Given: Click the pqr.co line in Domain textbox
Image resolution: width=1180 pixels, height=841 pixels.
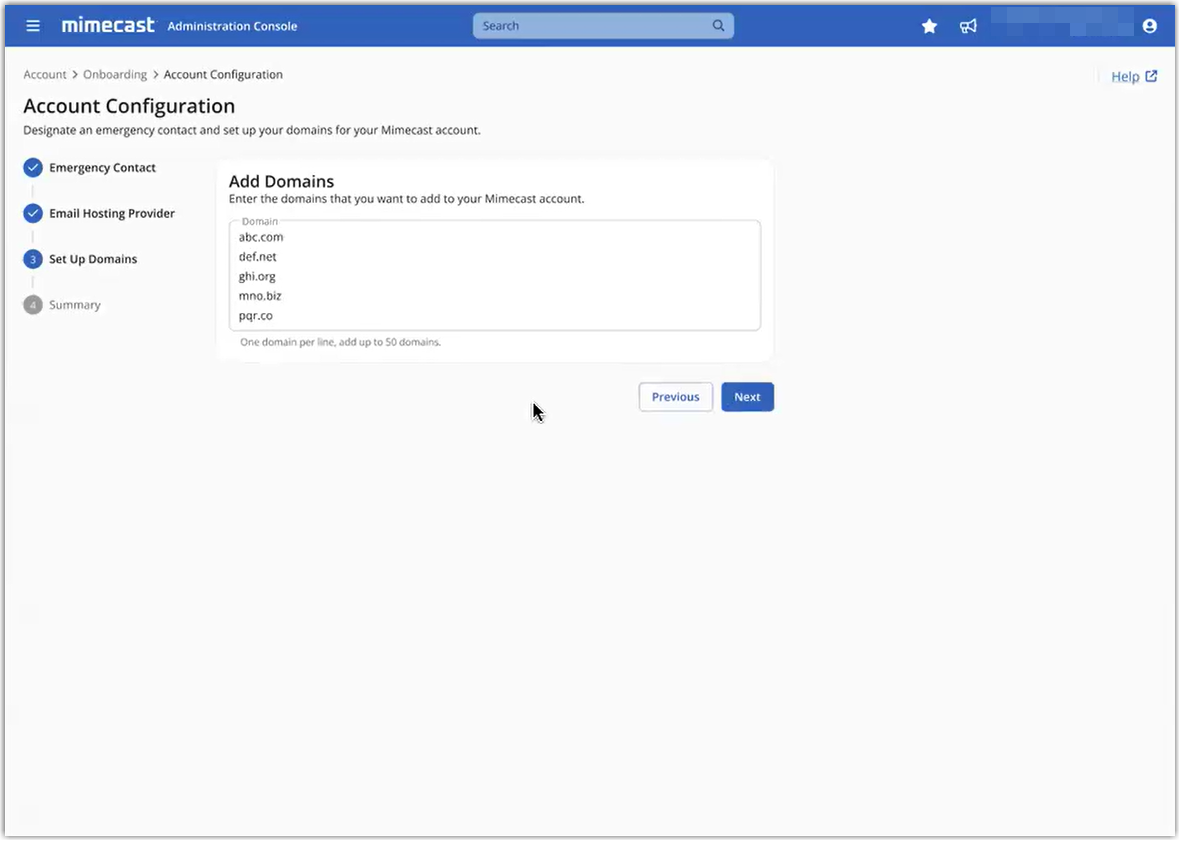Looking at the screenshot, I should (256, 316).
